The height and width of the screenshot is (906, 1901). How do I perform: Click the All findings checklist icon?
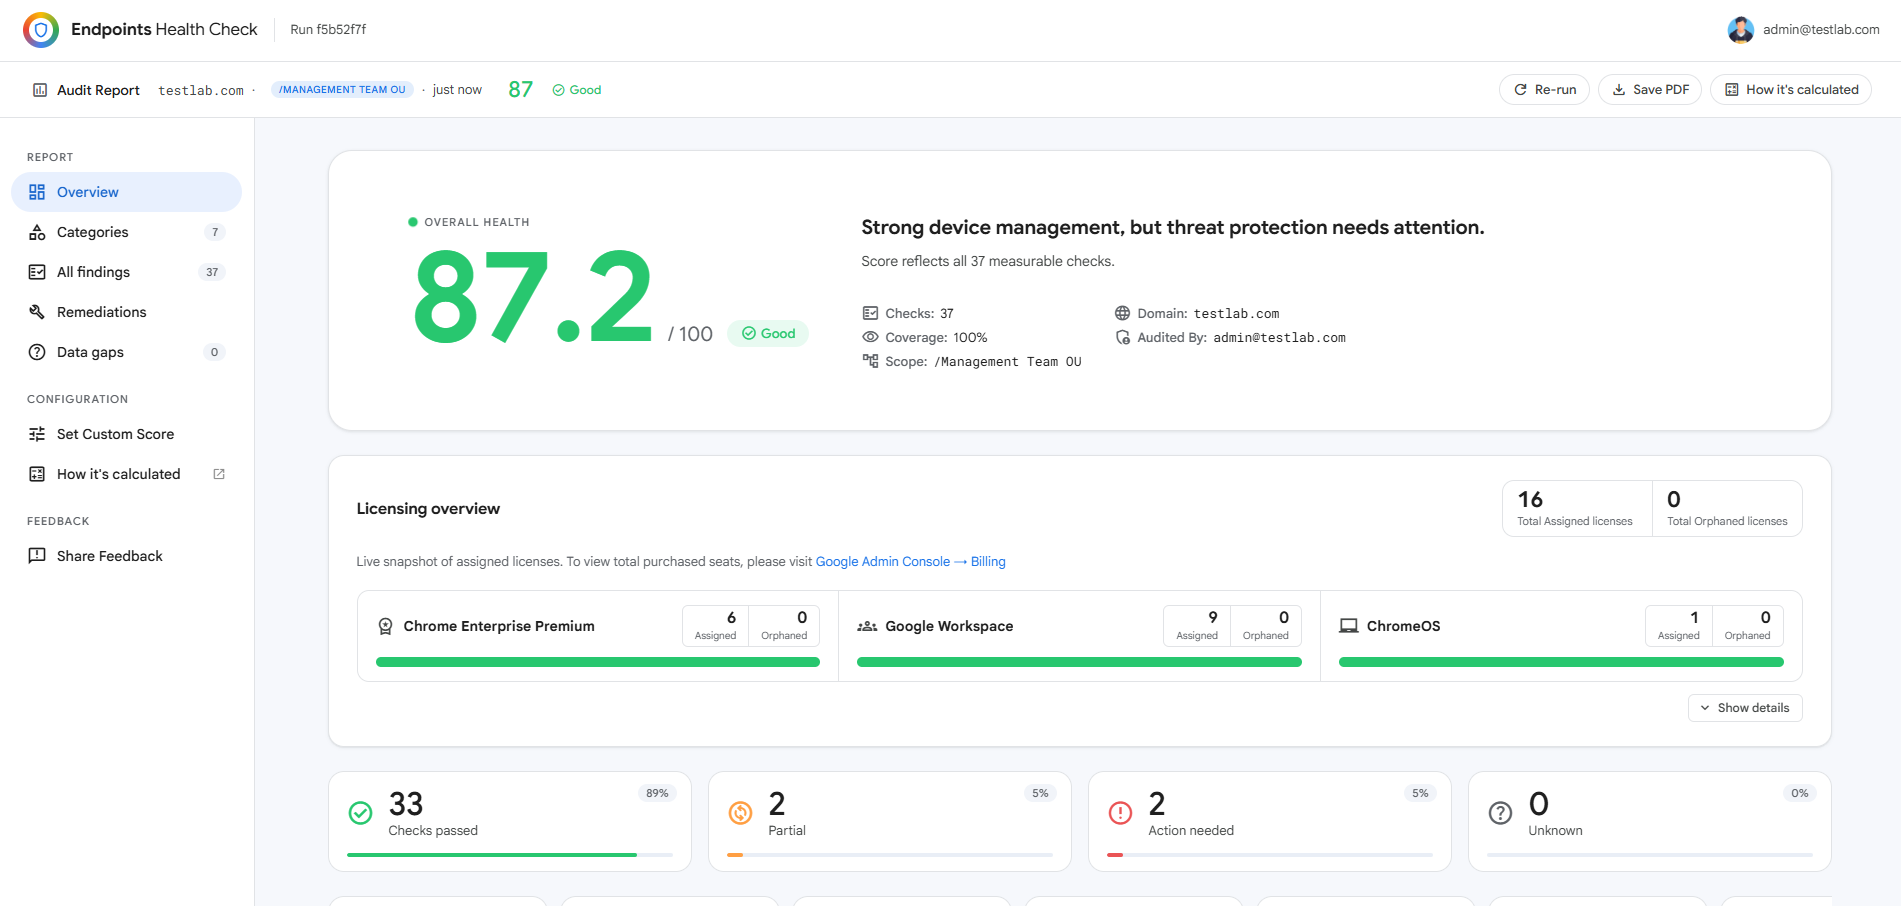(37, 272)
